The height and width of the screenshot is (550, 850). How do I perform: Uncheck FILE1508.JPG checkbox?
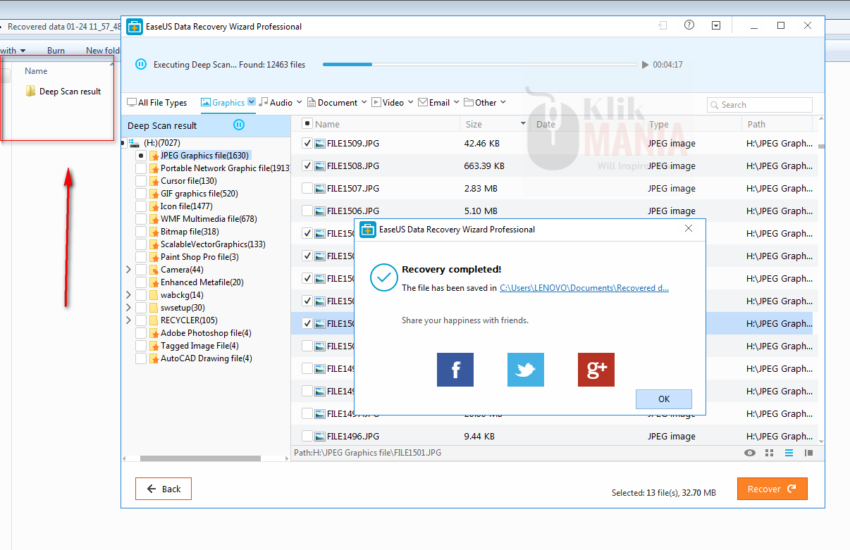pyautogui.click(x=307, y=166)
